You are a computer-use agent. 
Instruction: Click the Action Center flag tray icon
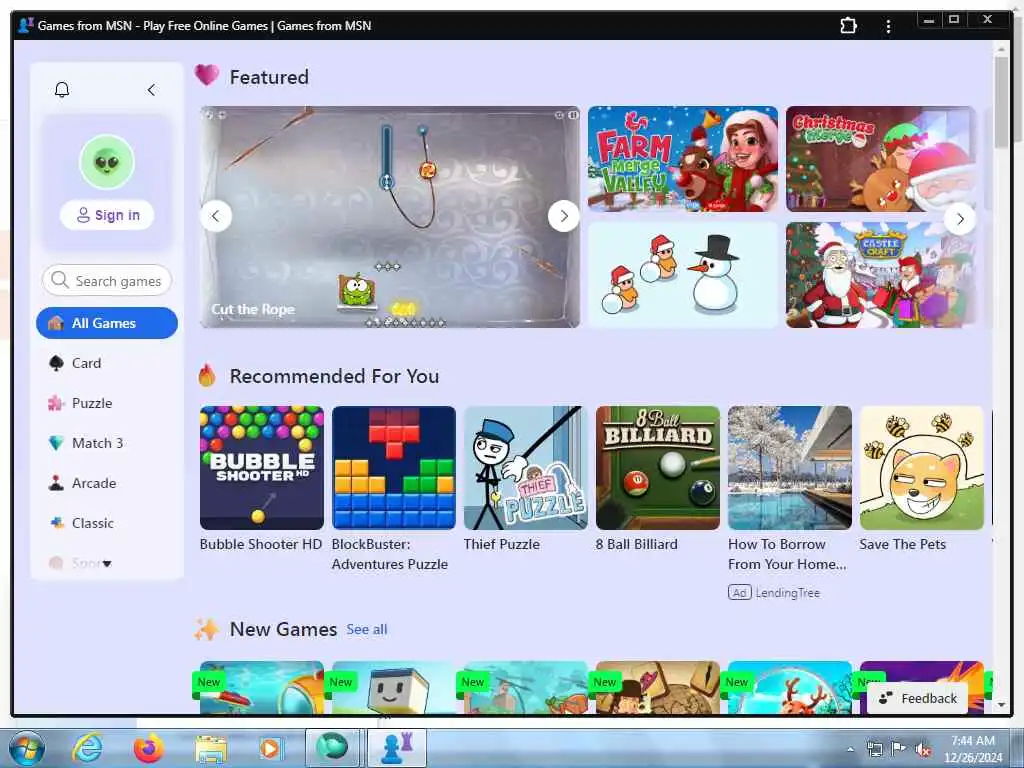898,749
